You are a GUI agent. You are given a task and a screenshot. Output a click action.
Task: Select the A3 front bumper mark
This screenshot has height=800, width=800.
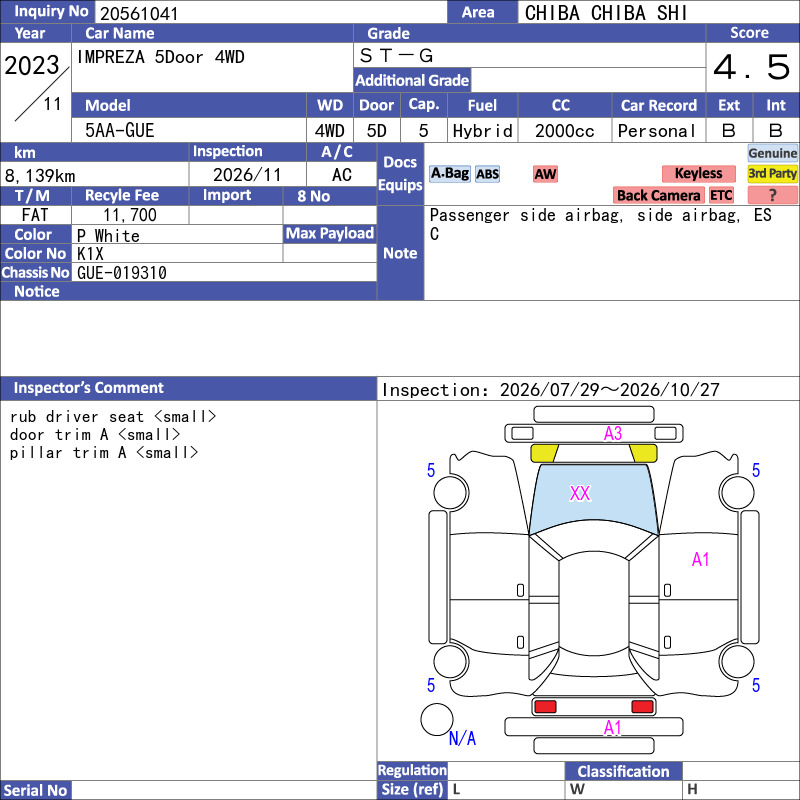613,434
